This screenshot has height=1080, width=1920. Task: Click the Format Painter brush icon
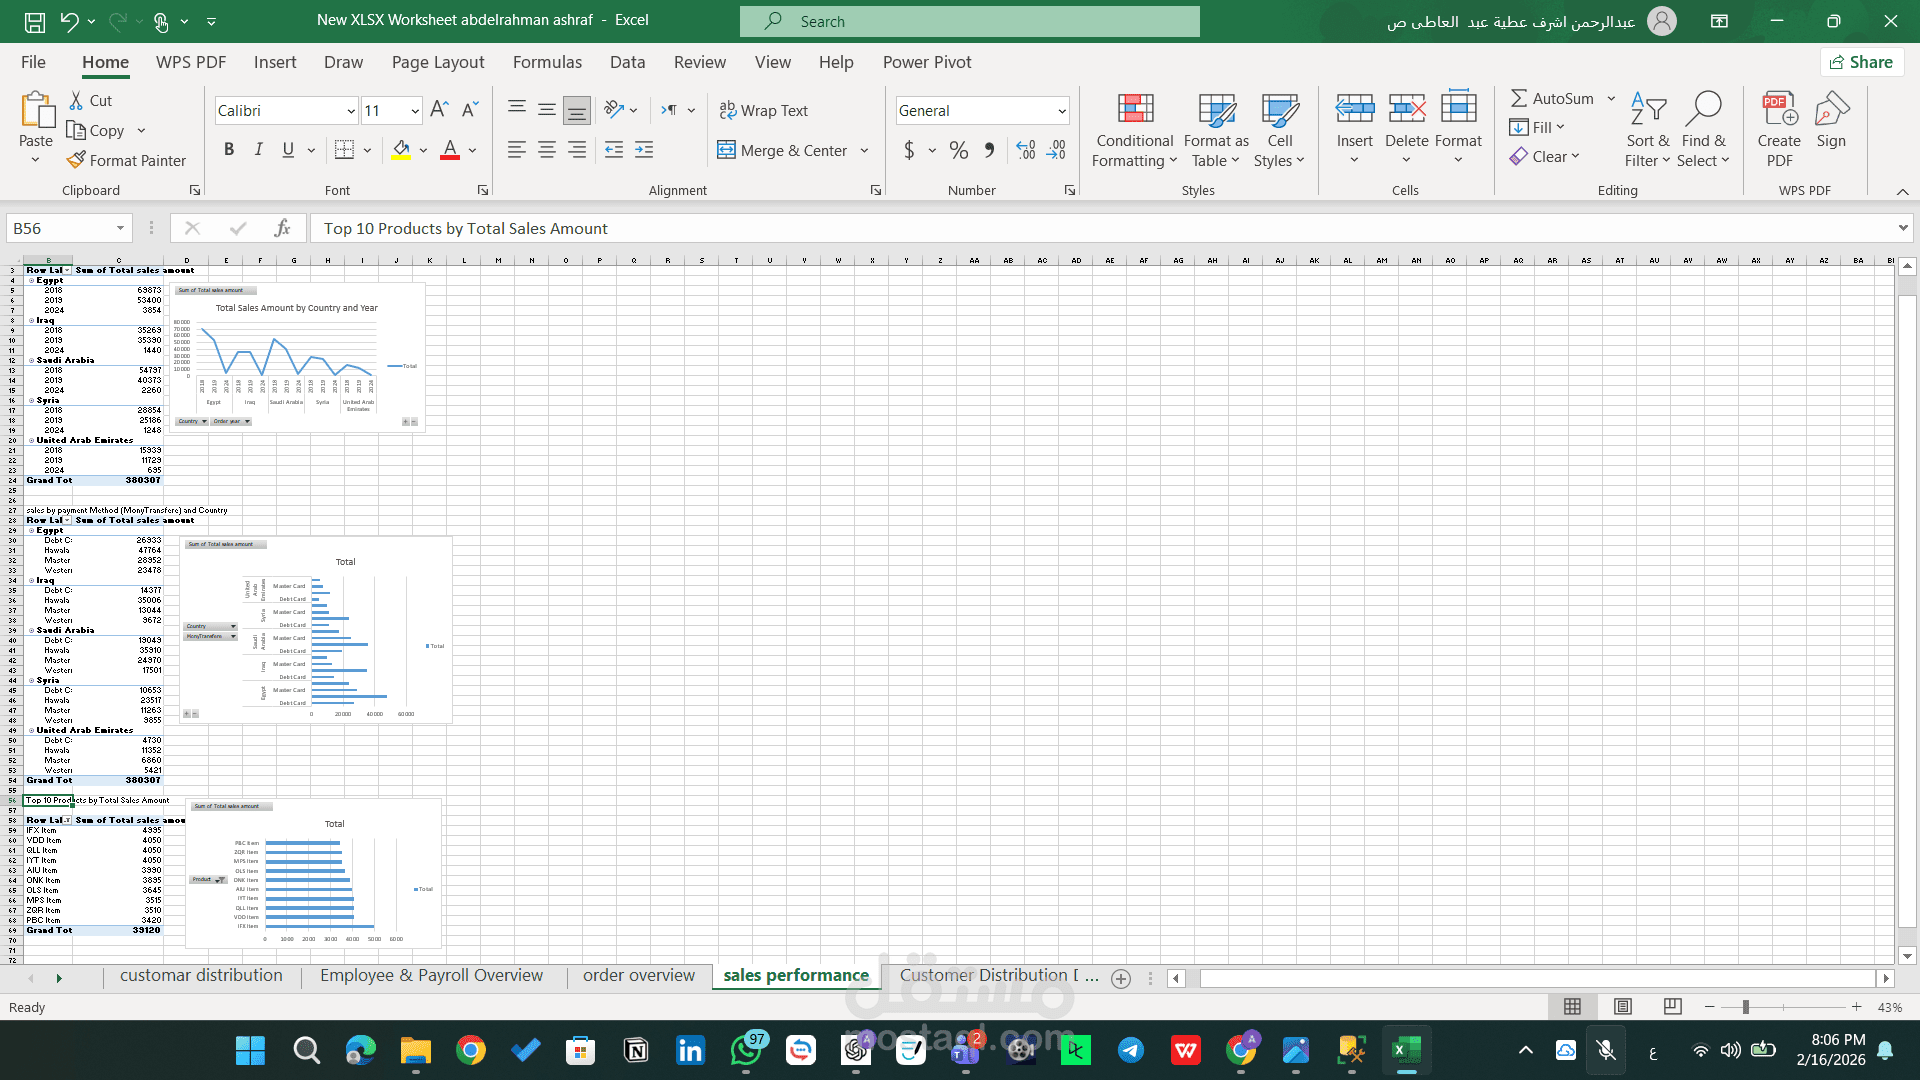(x=77, y=160)
